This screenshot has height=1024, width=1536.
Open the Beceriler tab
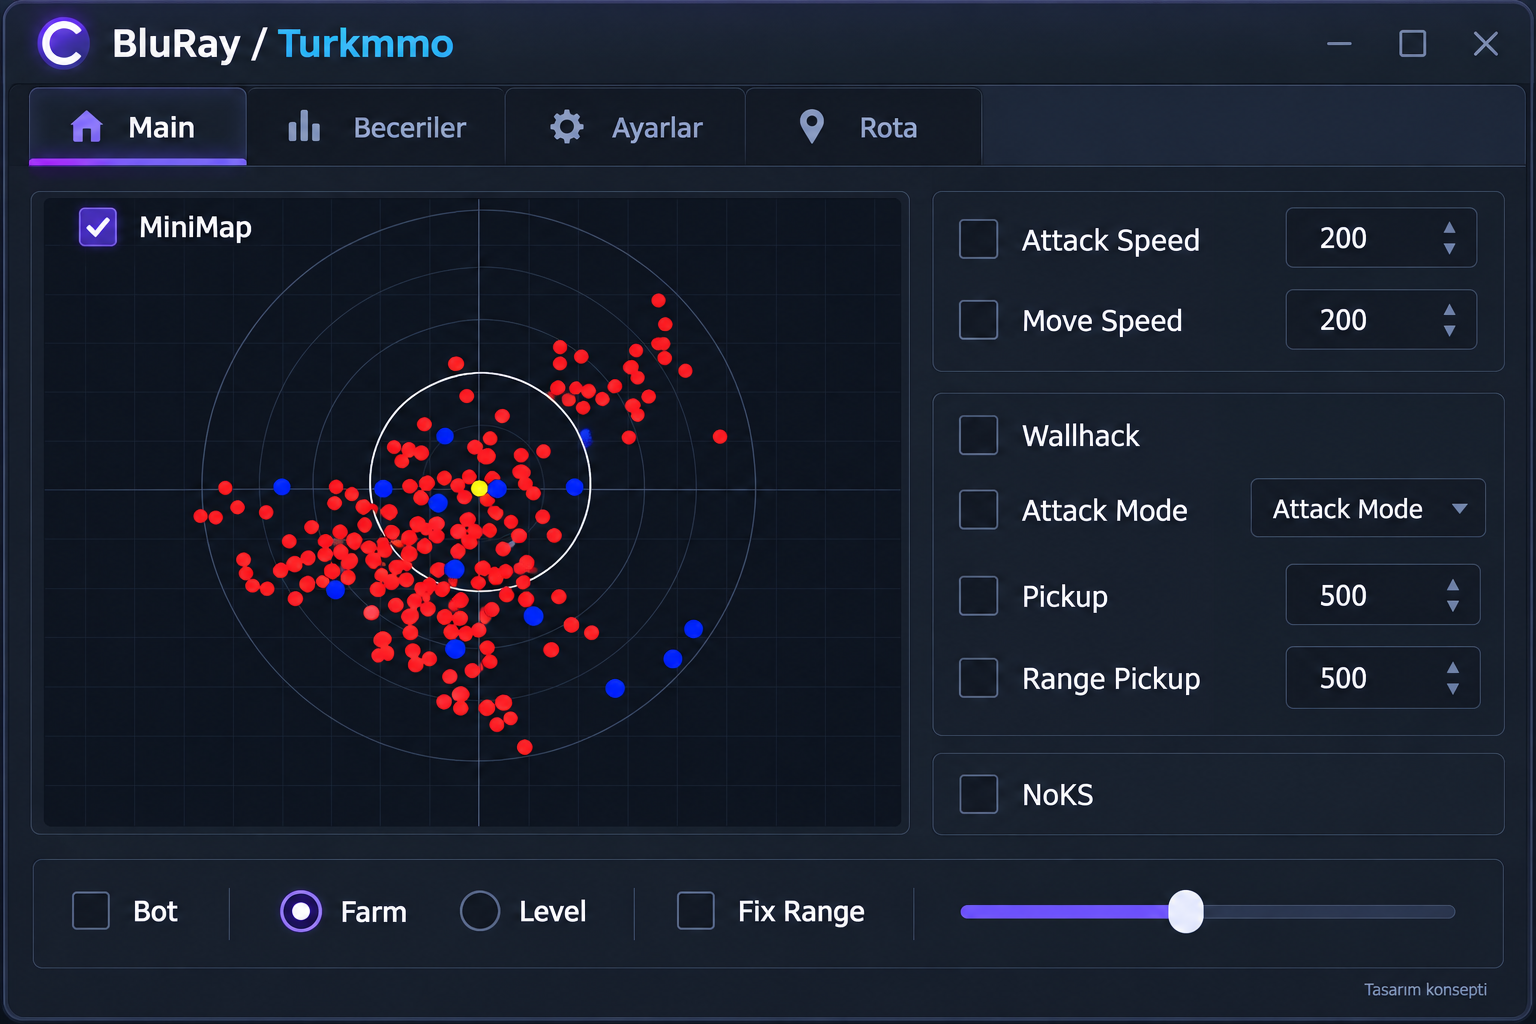click(376, 127)
